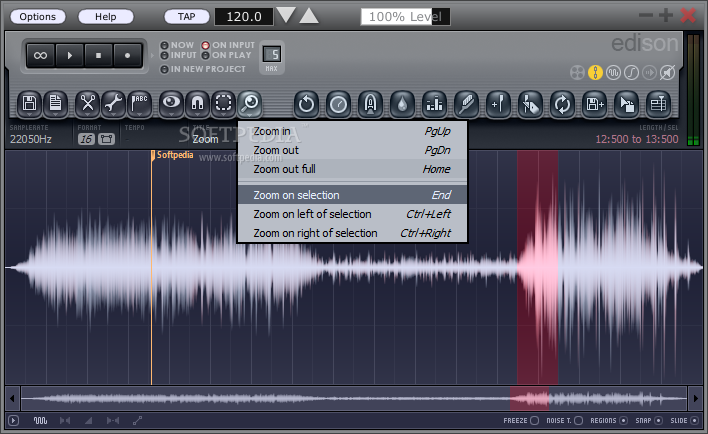The image size is (708, 434).
Task: Choose Zoom out from the menu
Action: coord(352,150)
